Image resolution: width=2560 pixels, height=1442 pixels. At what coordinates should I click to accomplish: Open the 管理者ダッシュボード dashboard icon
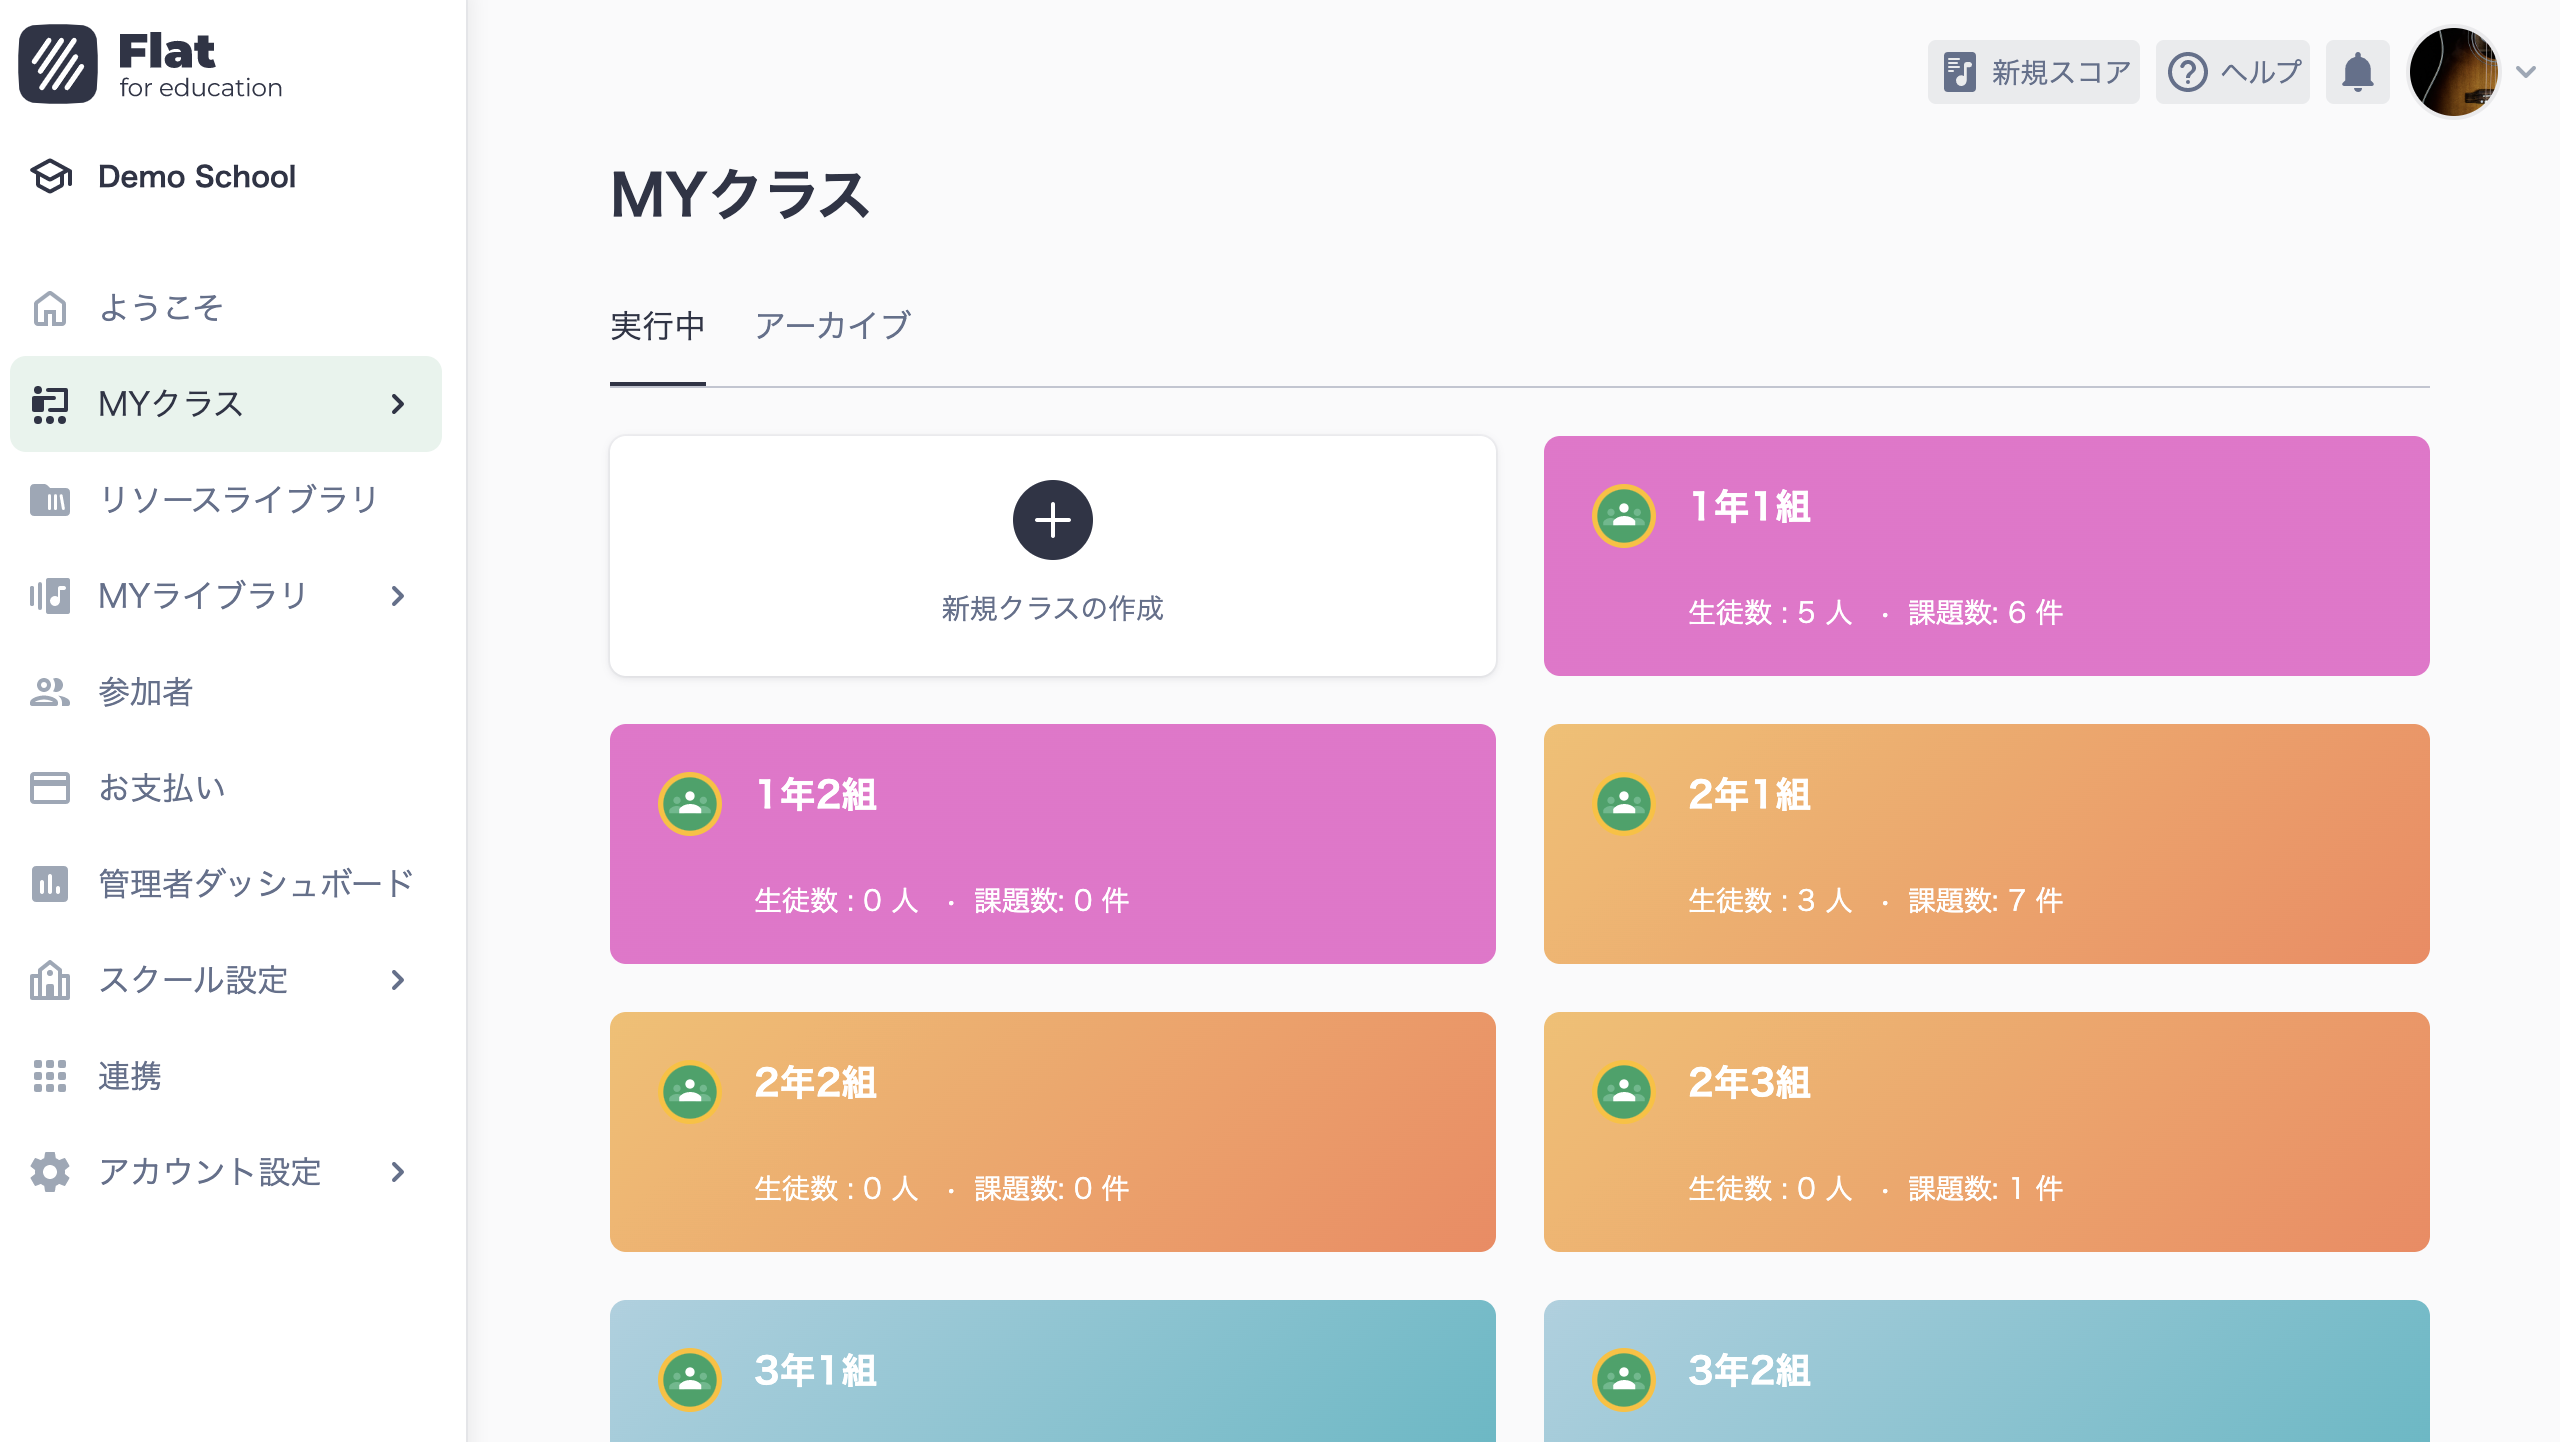49,883
